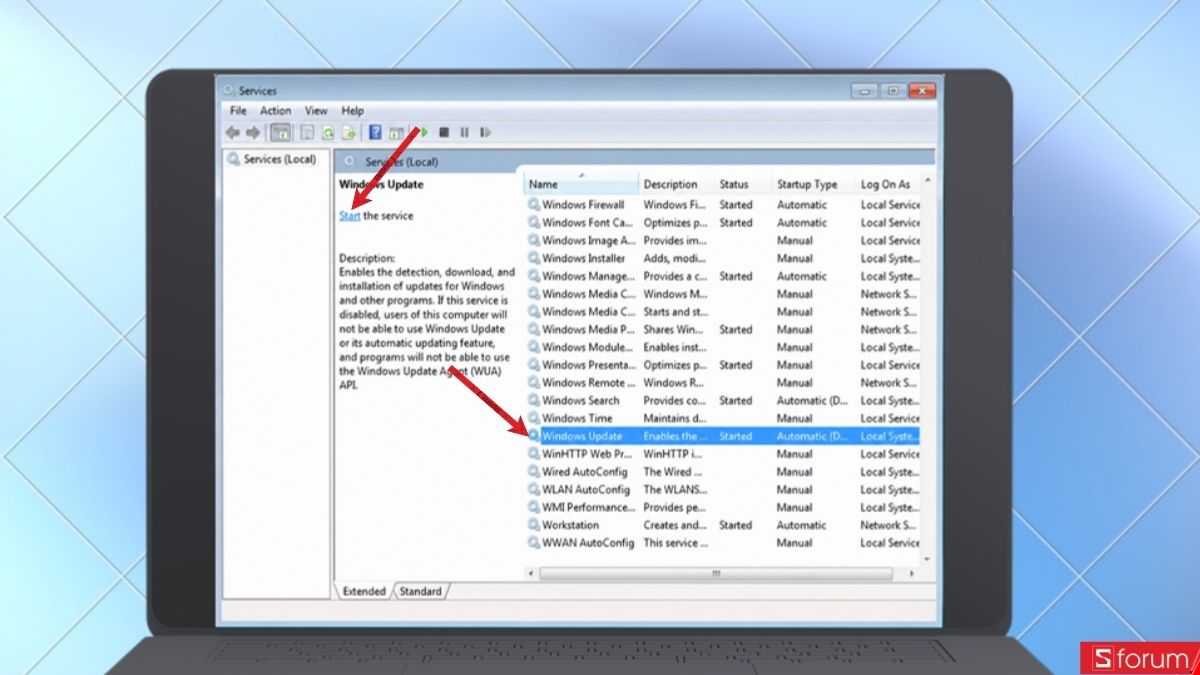Select the WinHTTP Web Pr... service name
The image size is (1200, 675).
point(588,454)
